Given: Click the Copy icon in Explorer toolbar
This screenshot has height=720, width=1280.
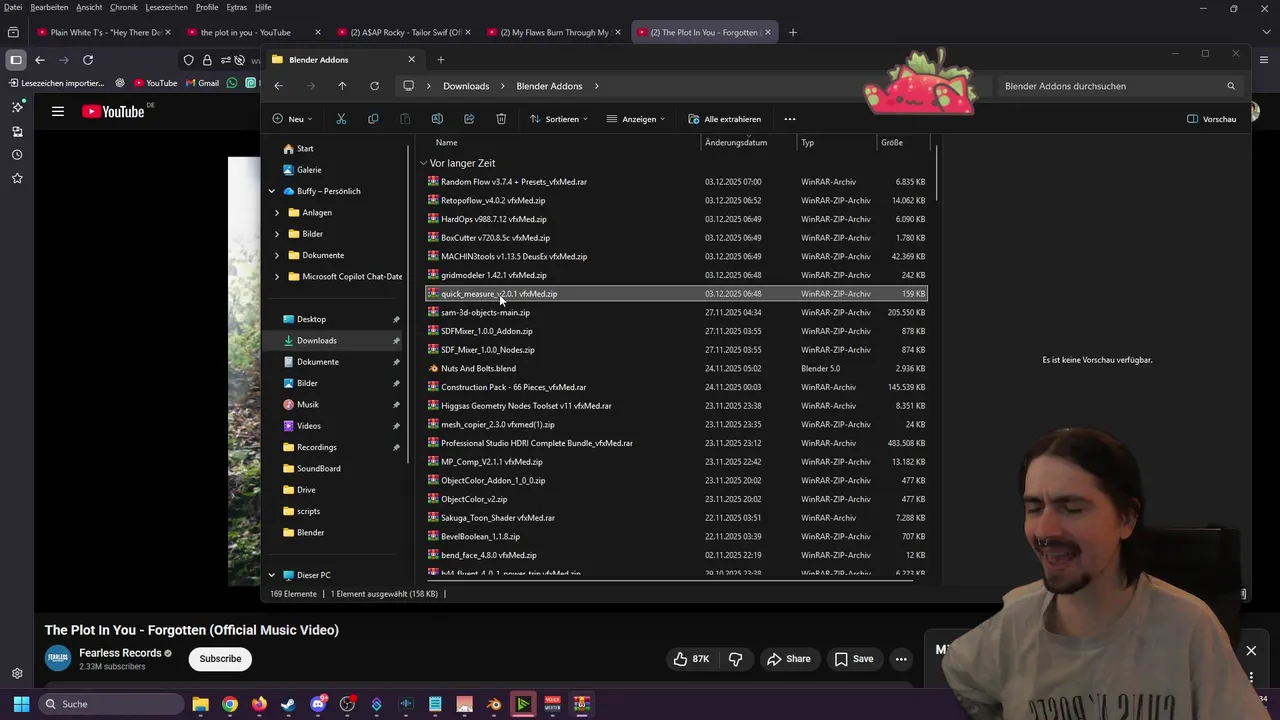Looking at the screenshot, I should tap(373, 119).
